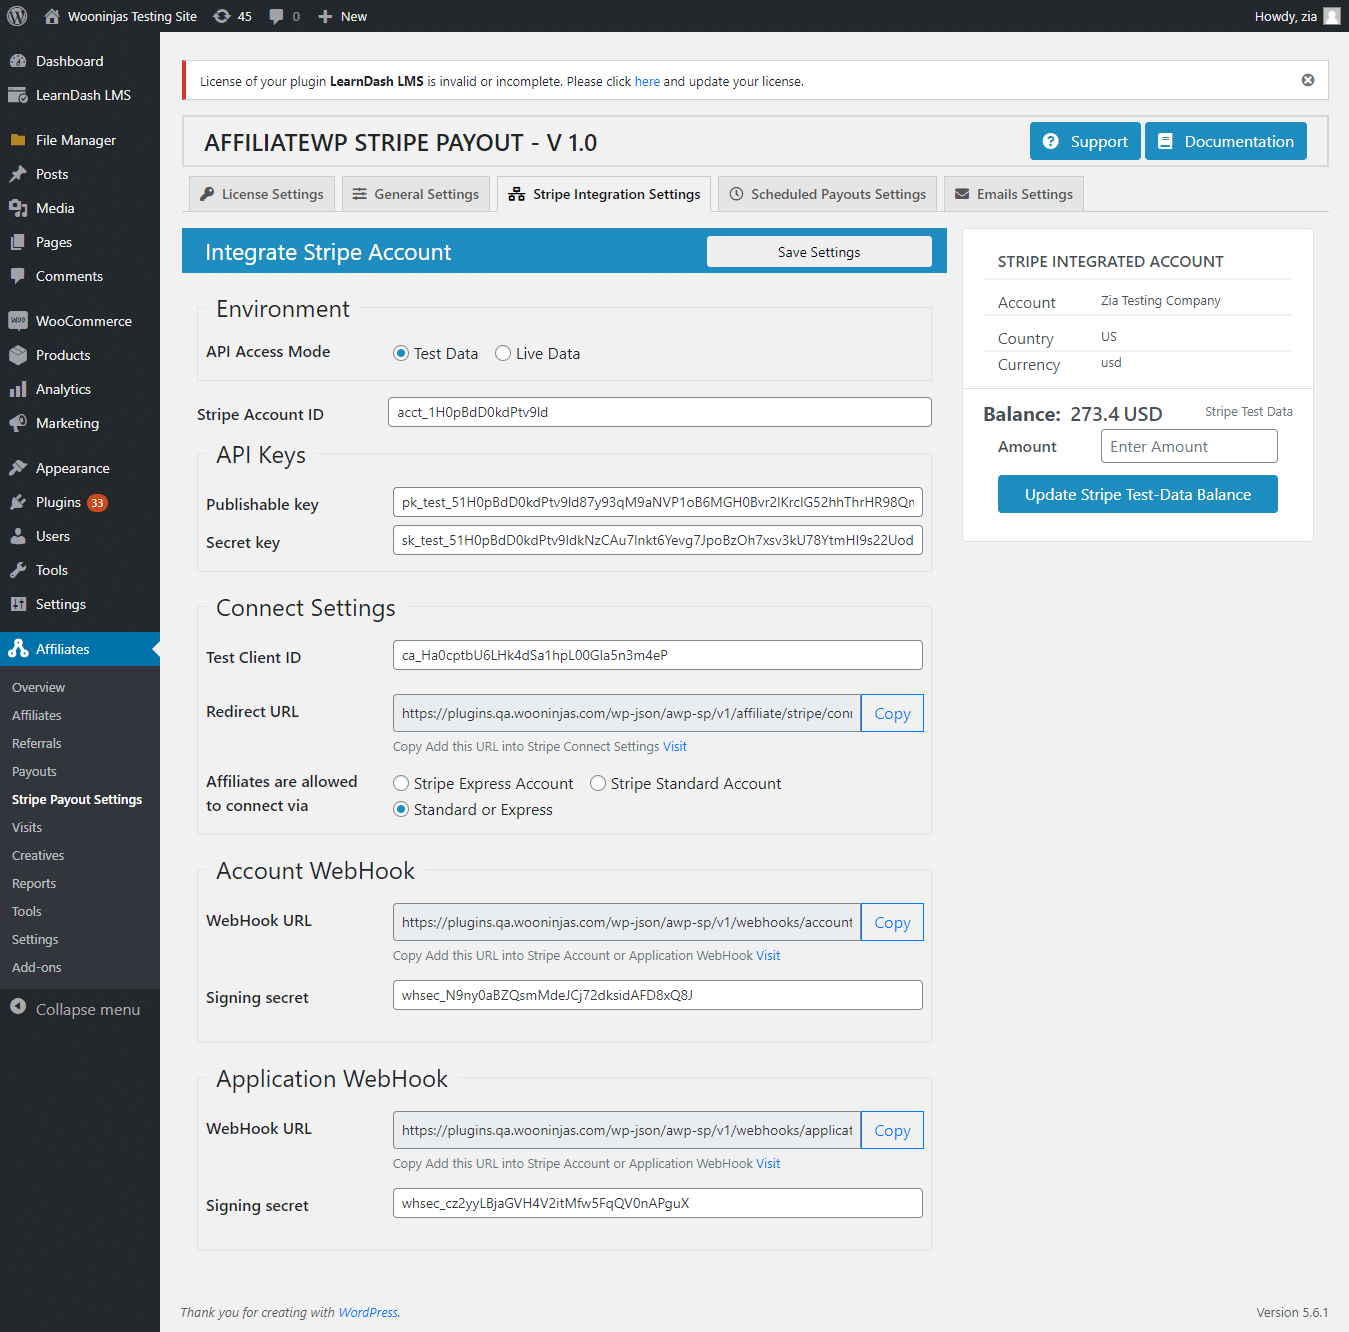
Task: Choose Standard or Express option
Action: click(x=401, y=809)
